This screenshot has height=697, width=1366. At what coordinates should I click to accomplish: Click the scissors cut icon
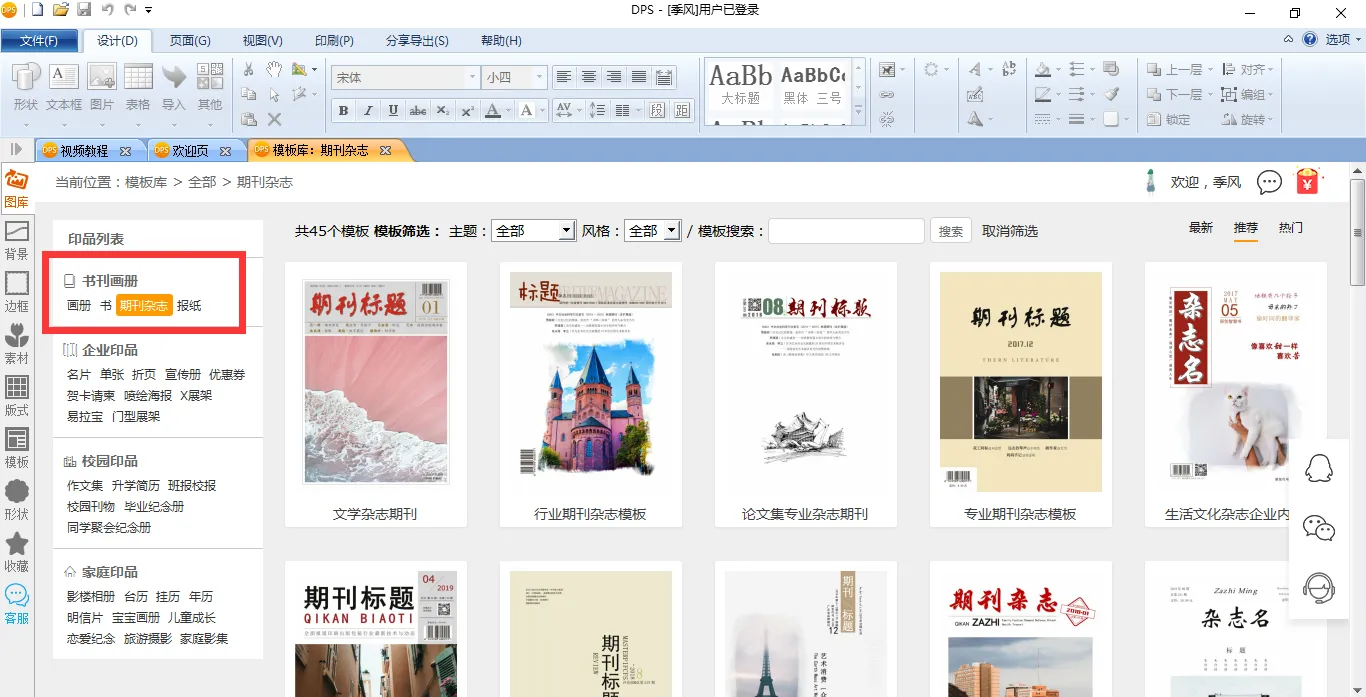(x=249, y=69)
